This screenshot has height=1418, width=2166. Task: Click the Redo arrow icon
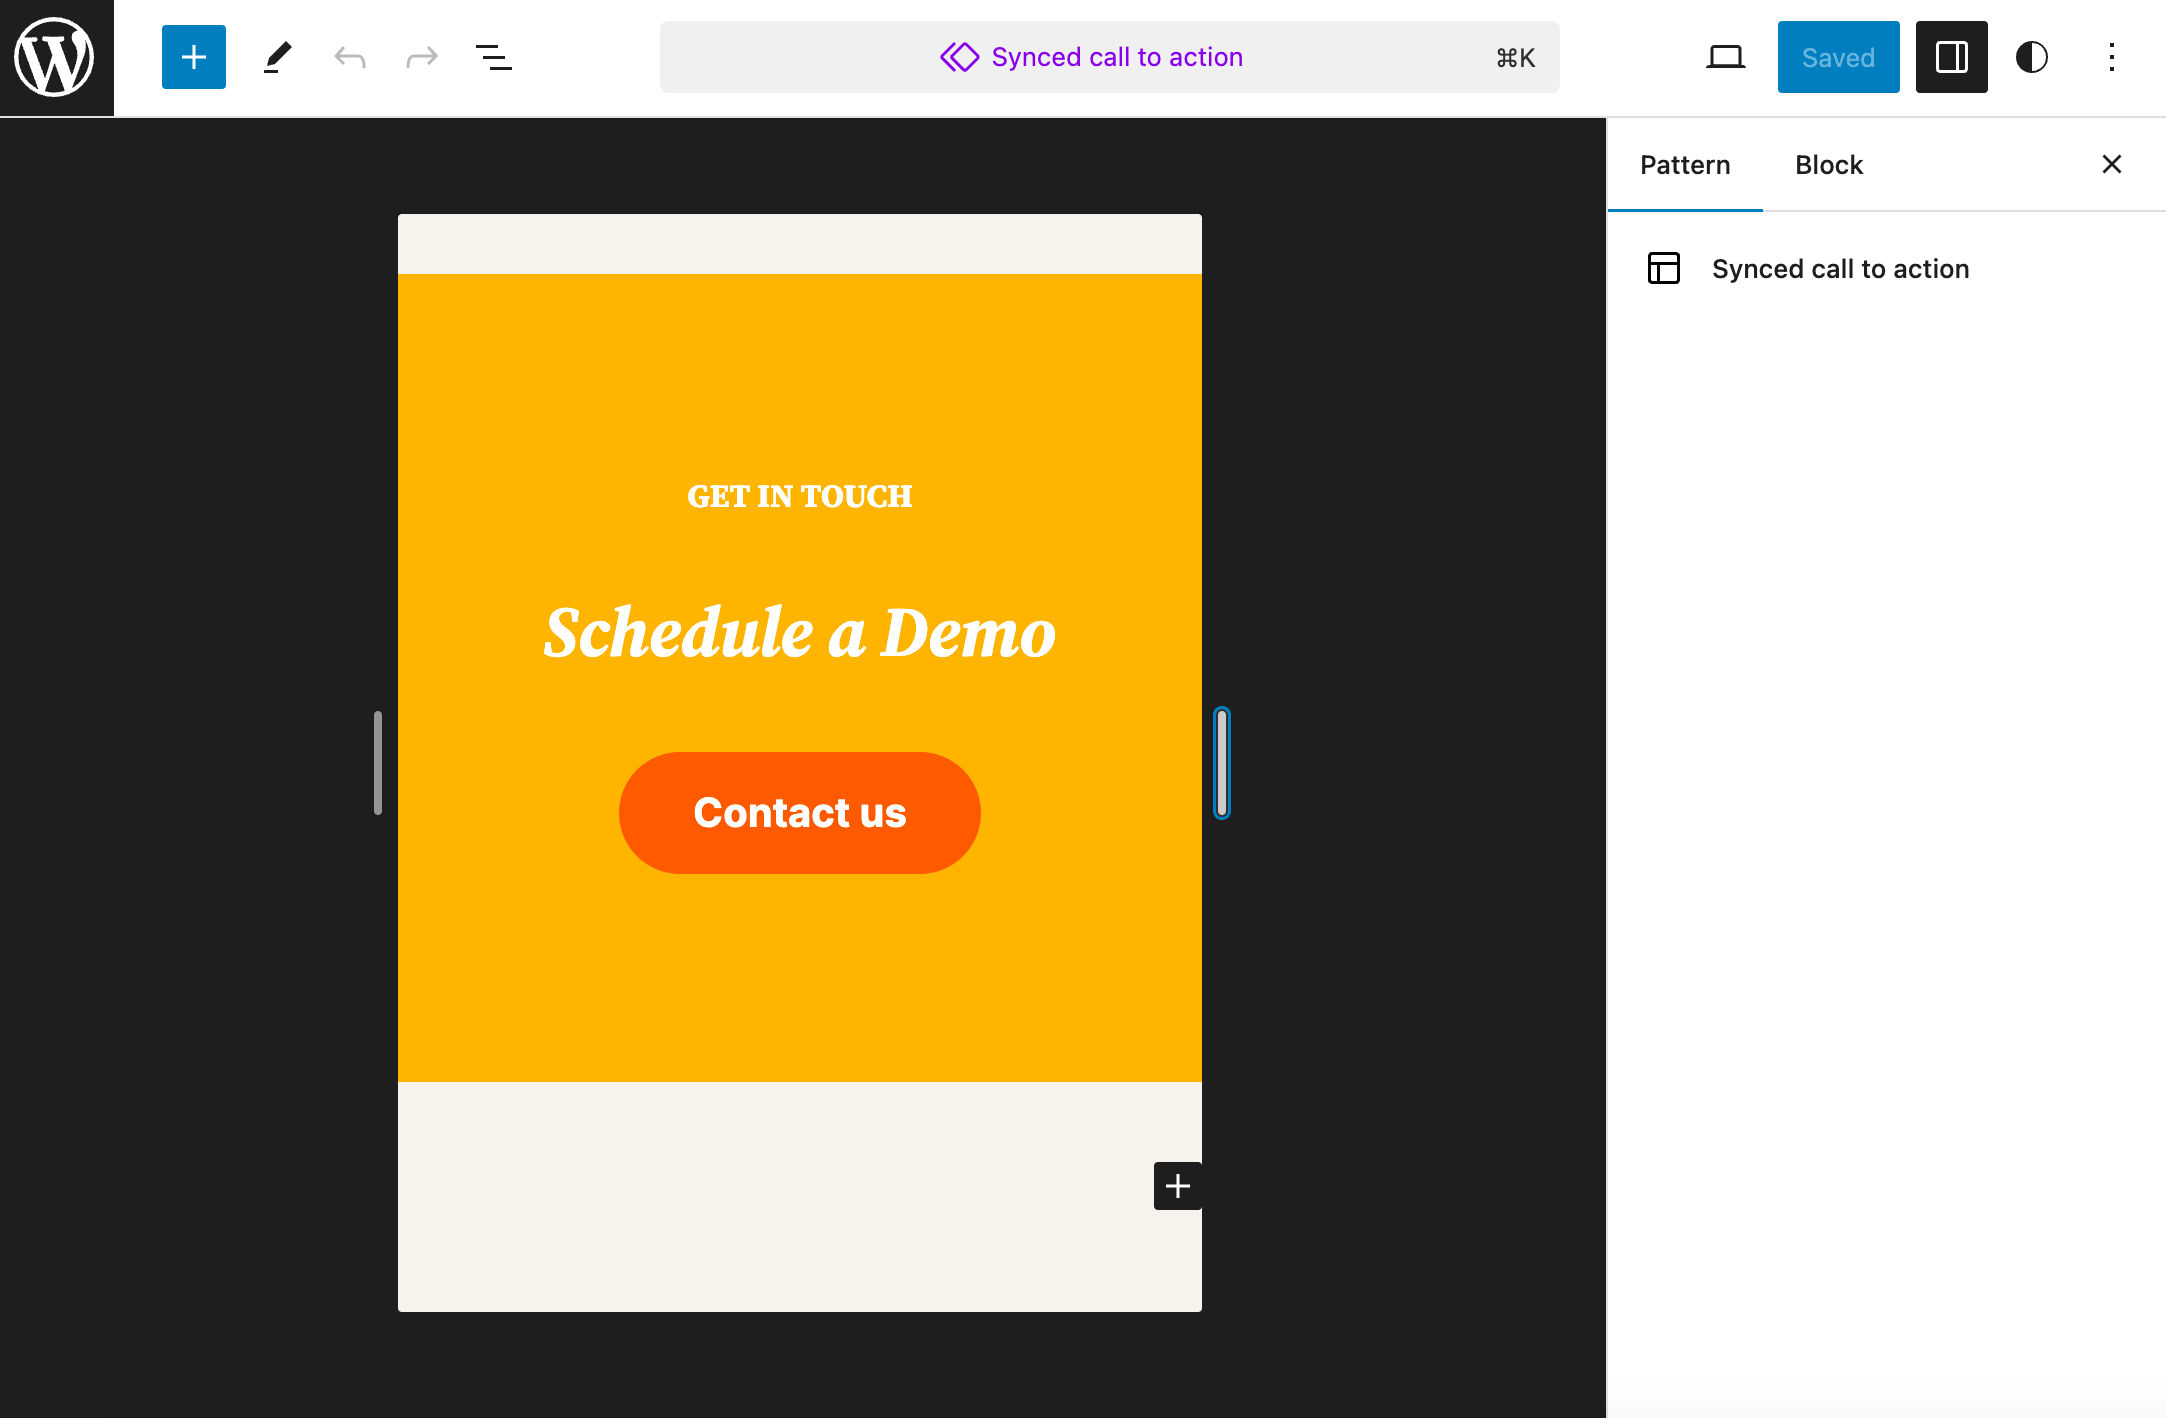(419, 57)
